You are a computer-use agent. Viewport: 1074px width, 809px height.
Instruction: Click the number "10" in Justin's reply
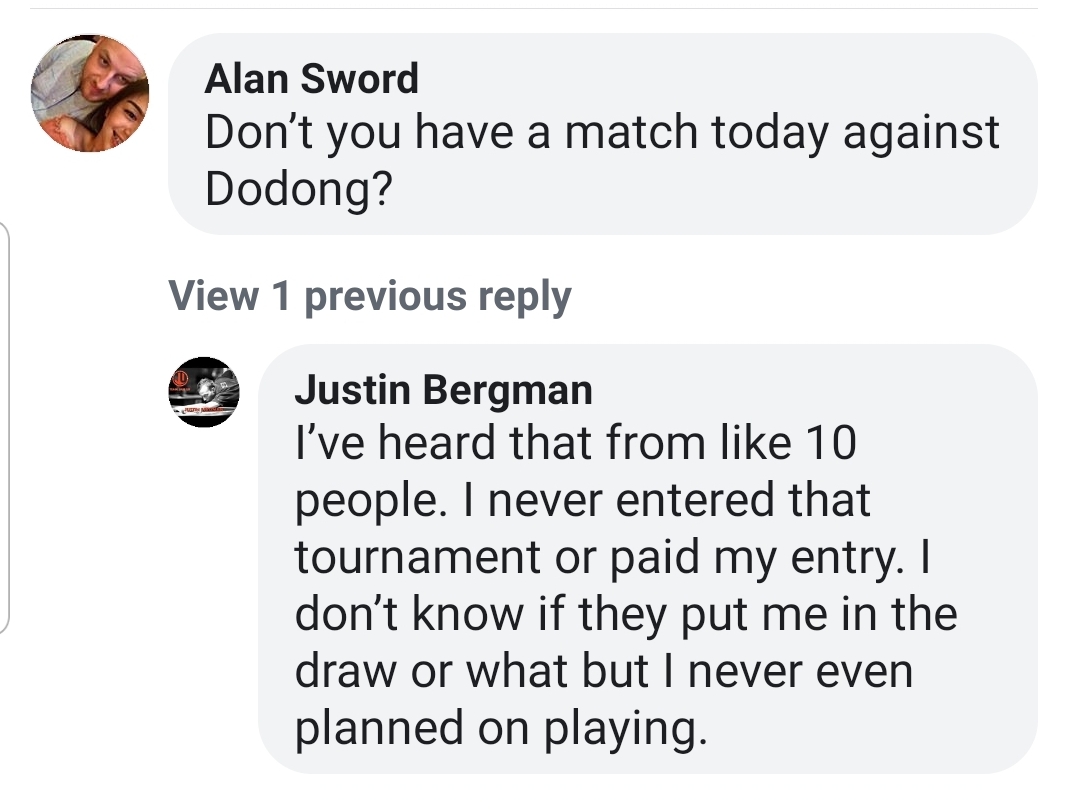[825, 443]
